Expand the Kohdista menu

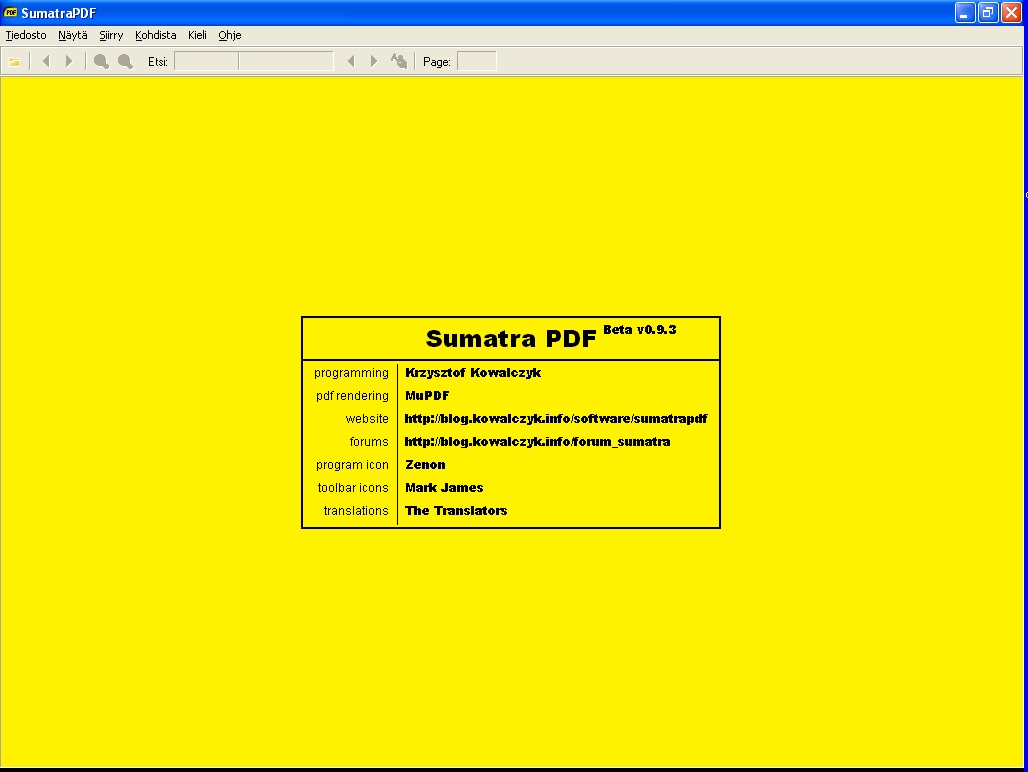pyautogui.click(x=155, y=35)
